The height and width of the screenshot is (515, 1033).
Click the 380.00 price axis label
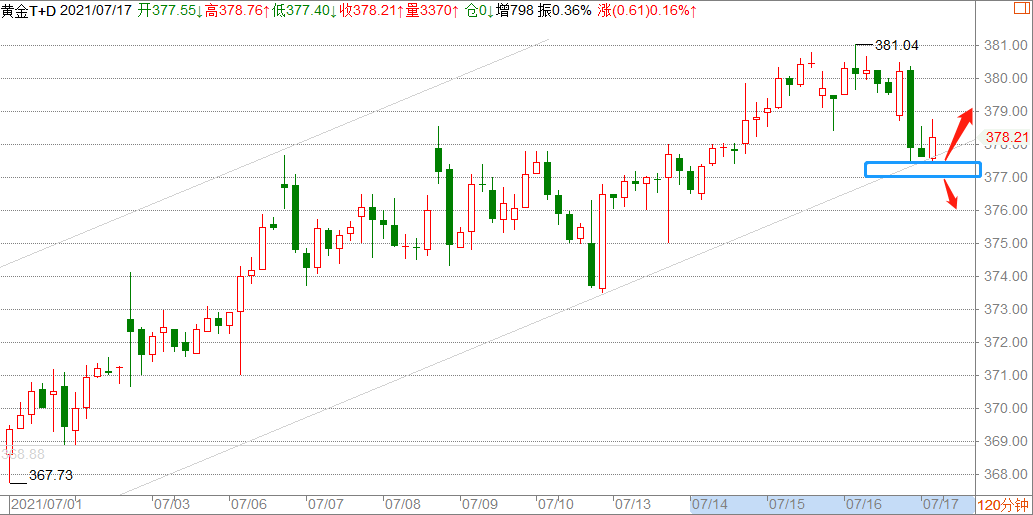(1003, 78)
